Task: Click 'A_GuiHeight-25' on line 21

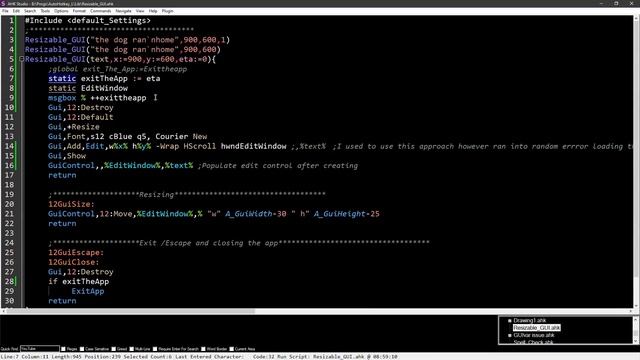Action: coord(347,214)
